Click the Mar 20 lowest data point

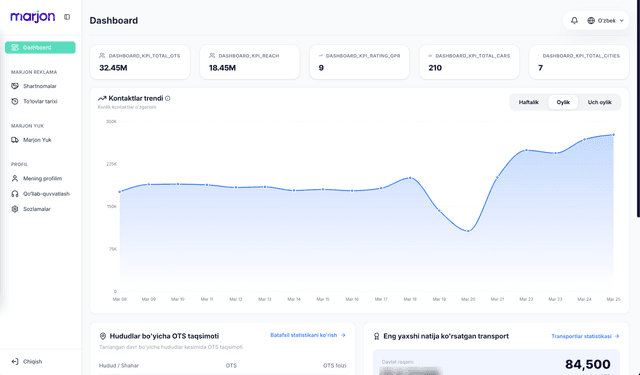[x=468, y=231]
